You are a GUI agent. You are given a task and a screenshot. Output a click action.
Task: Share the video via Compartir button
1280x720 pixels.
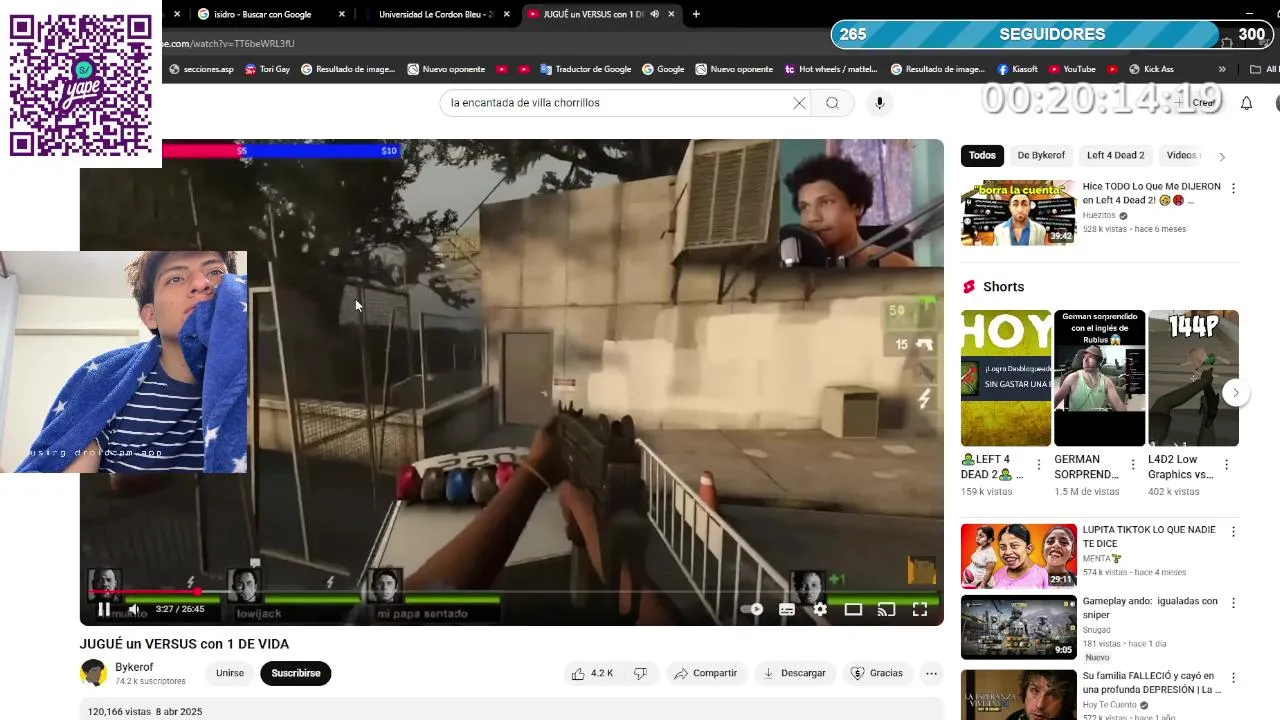pos(706,673)
